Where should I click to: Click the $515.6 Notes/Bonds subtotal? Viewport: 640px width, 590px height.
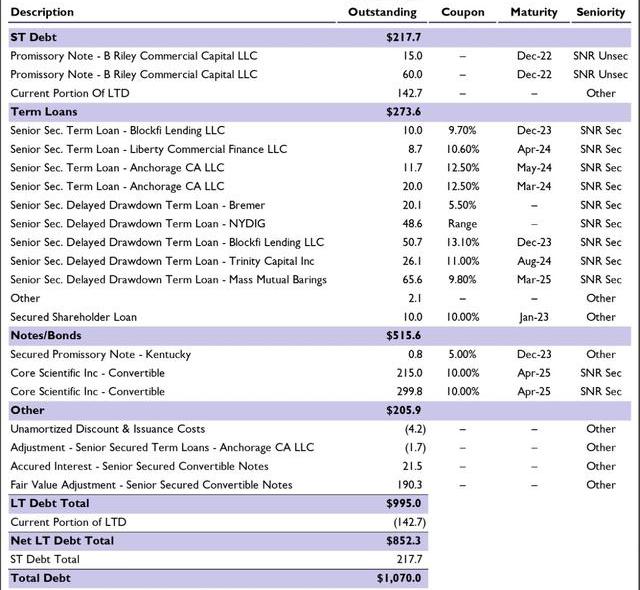[404, 335]
